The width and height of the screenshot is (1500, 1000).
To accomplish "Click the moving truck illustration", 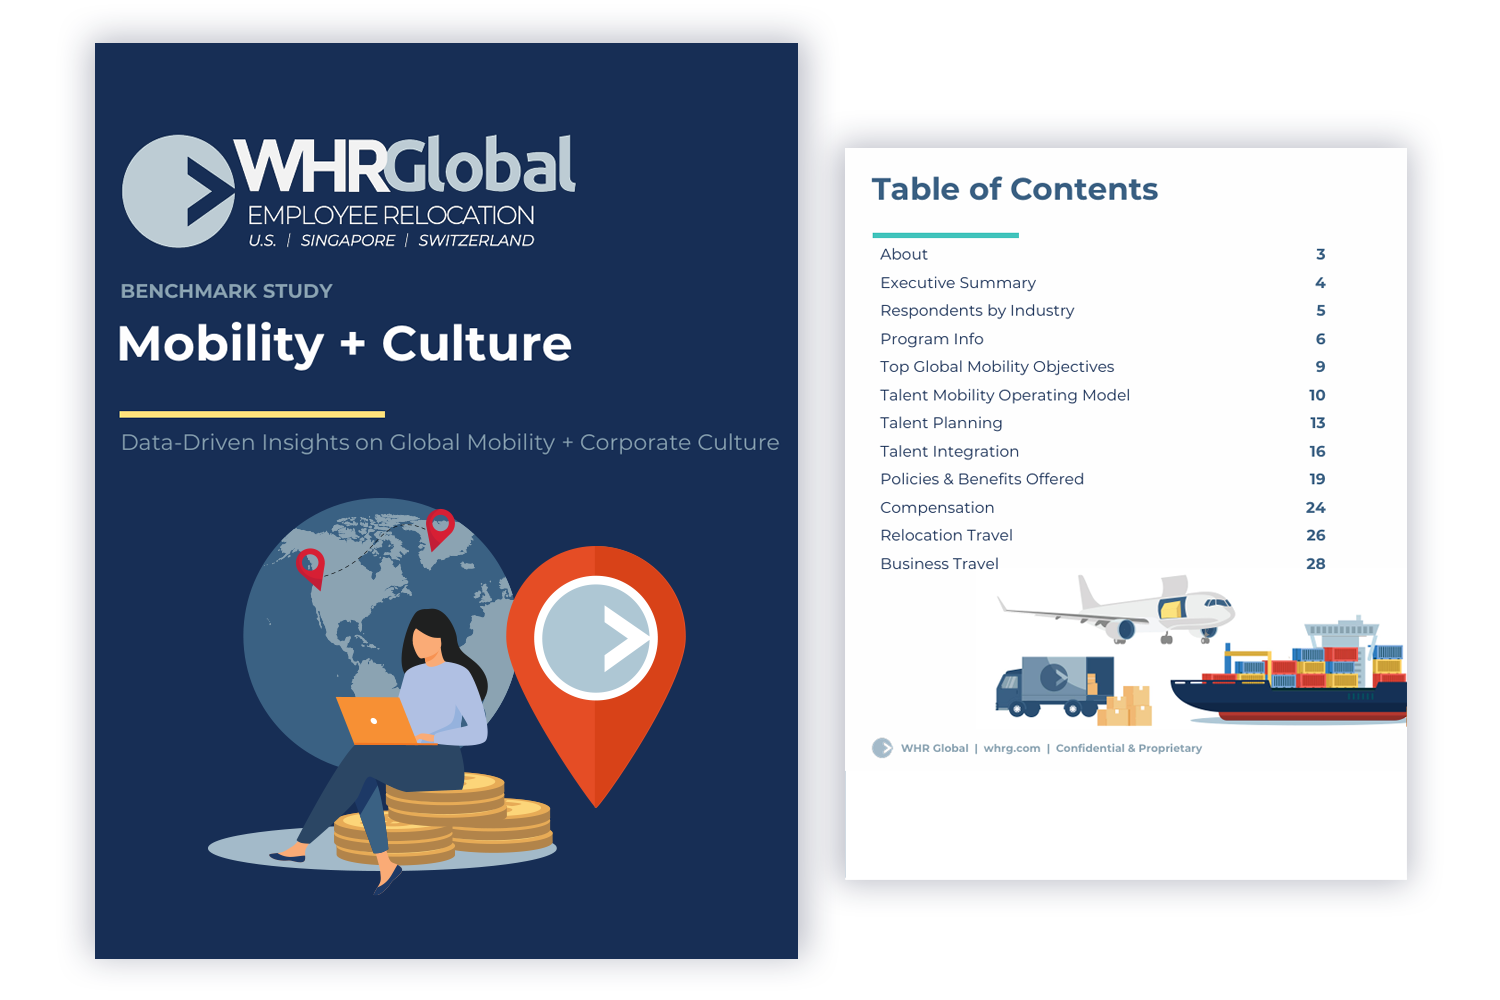I will tap(1054, 686).
